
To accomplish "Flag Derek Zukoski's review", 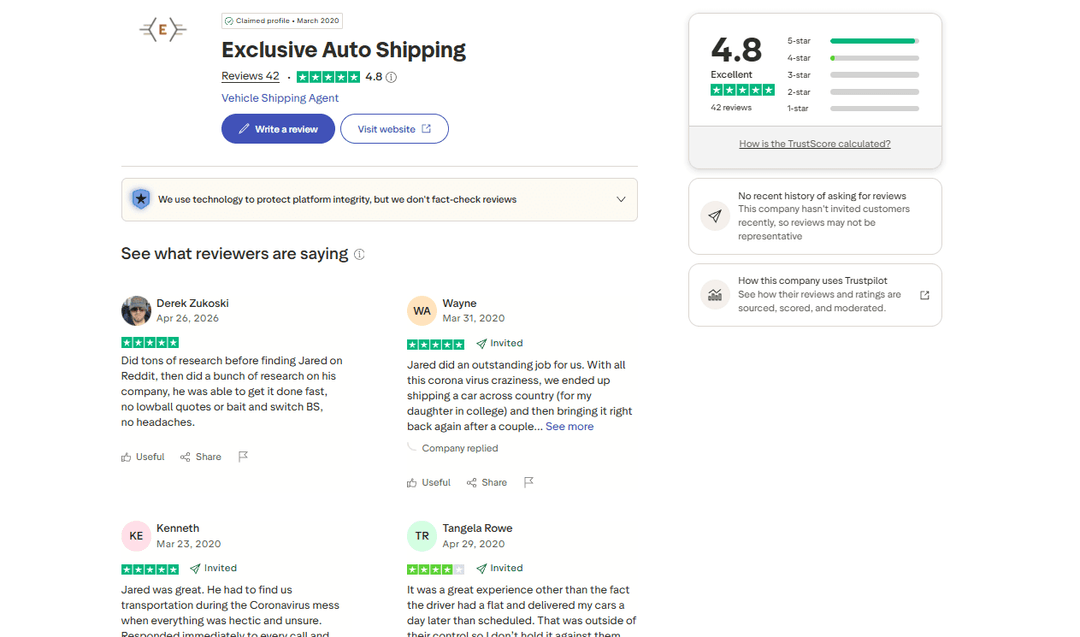I will (x=242, y=457).
